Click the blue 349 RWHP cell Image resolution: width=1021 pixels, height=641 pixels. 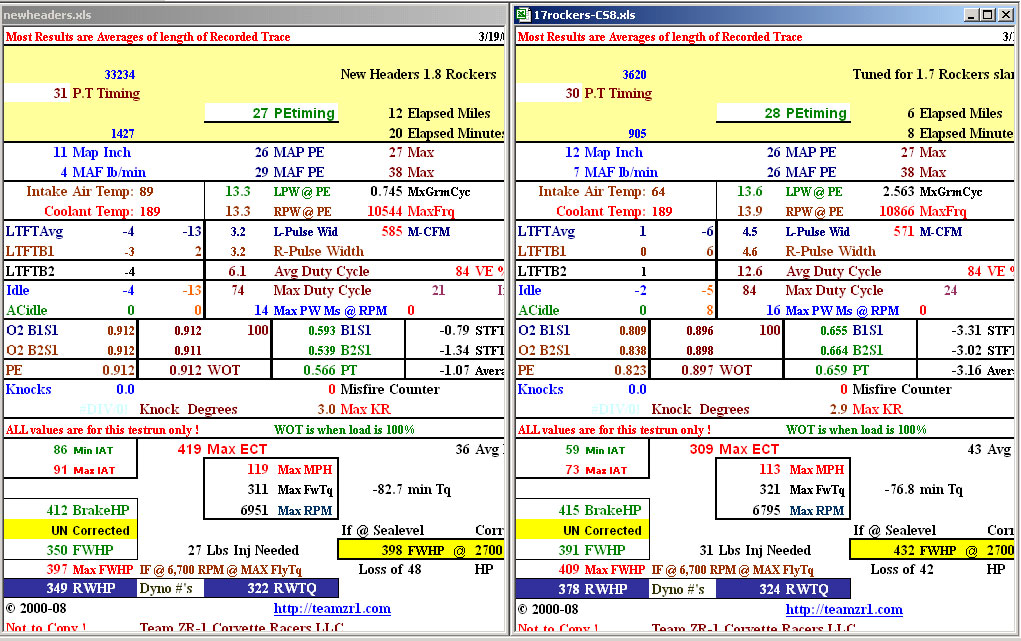(x=69, y=589)
